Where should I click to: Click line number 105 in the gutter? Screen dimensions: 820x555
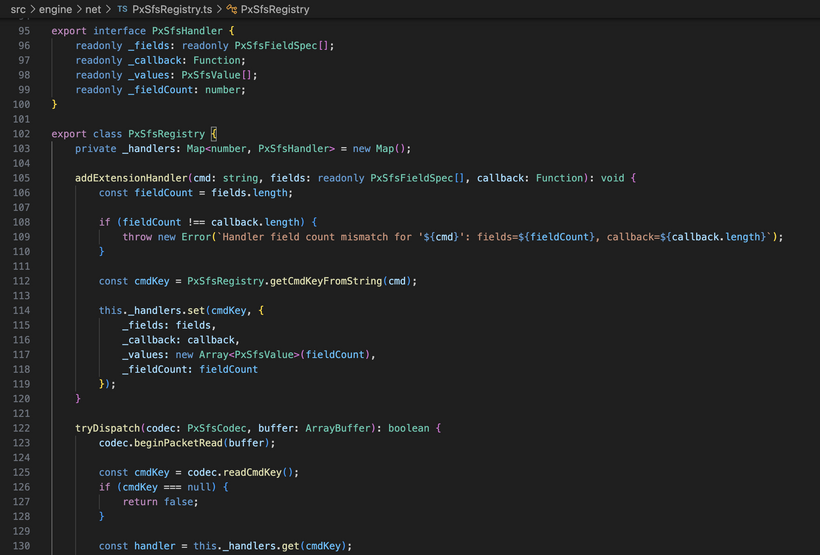24,178
